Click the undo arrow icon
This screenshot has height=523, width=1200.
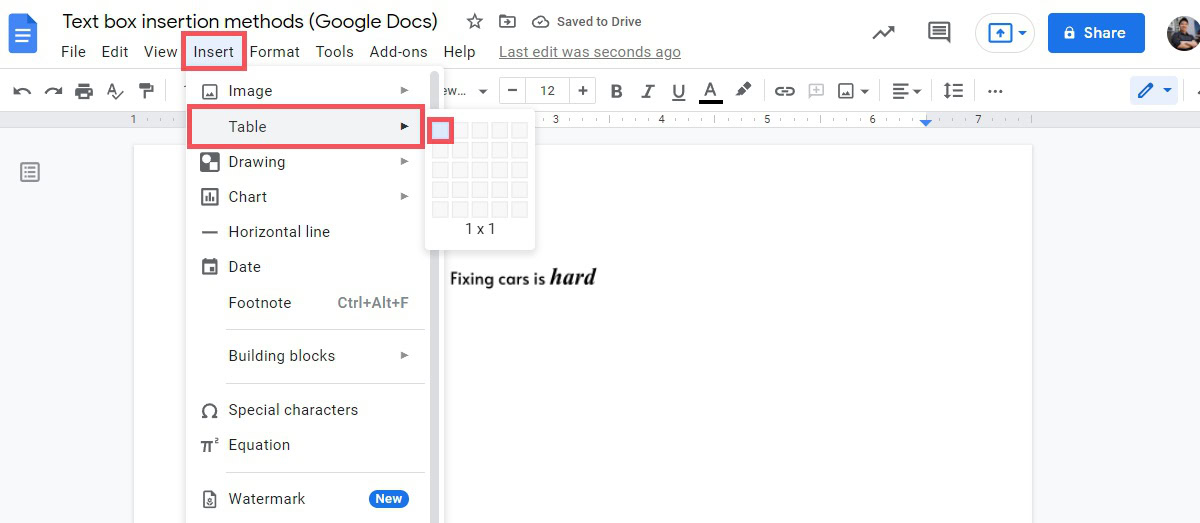22,91
